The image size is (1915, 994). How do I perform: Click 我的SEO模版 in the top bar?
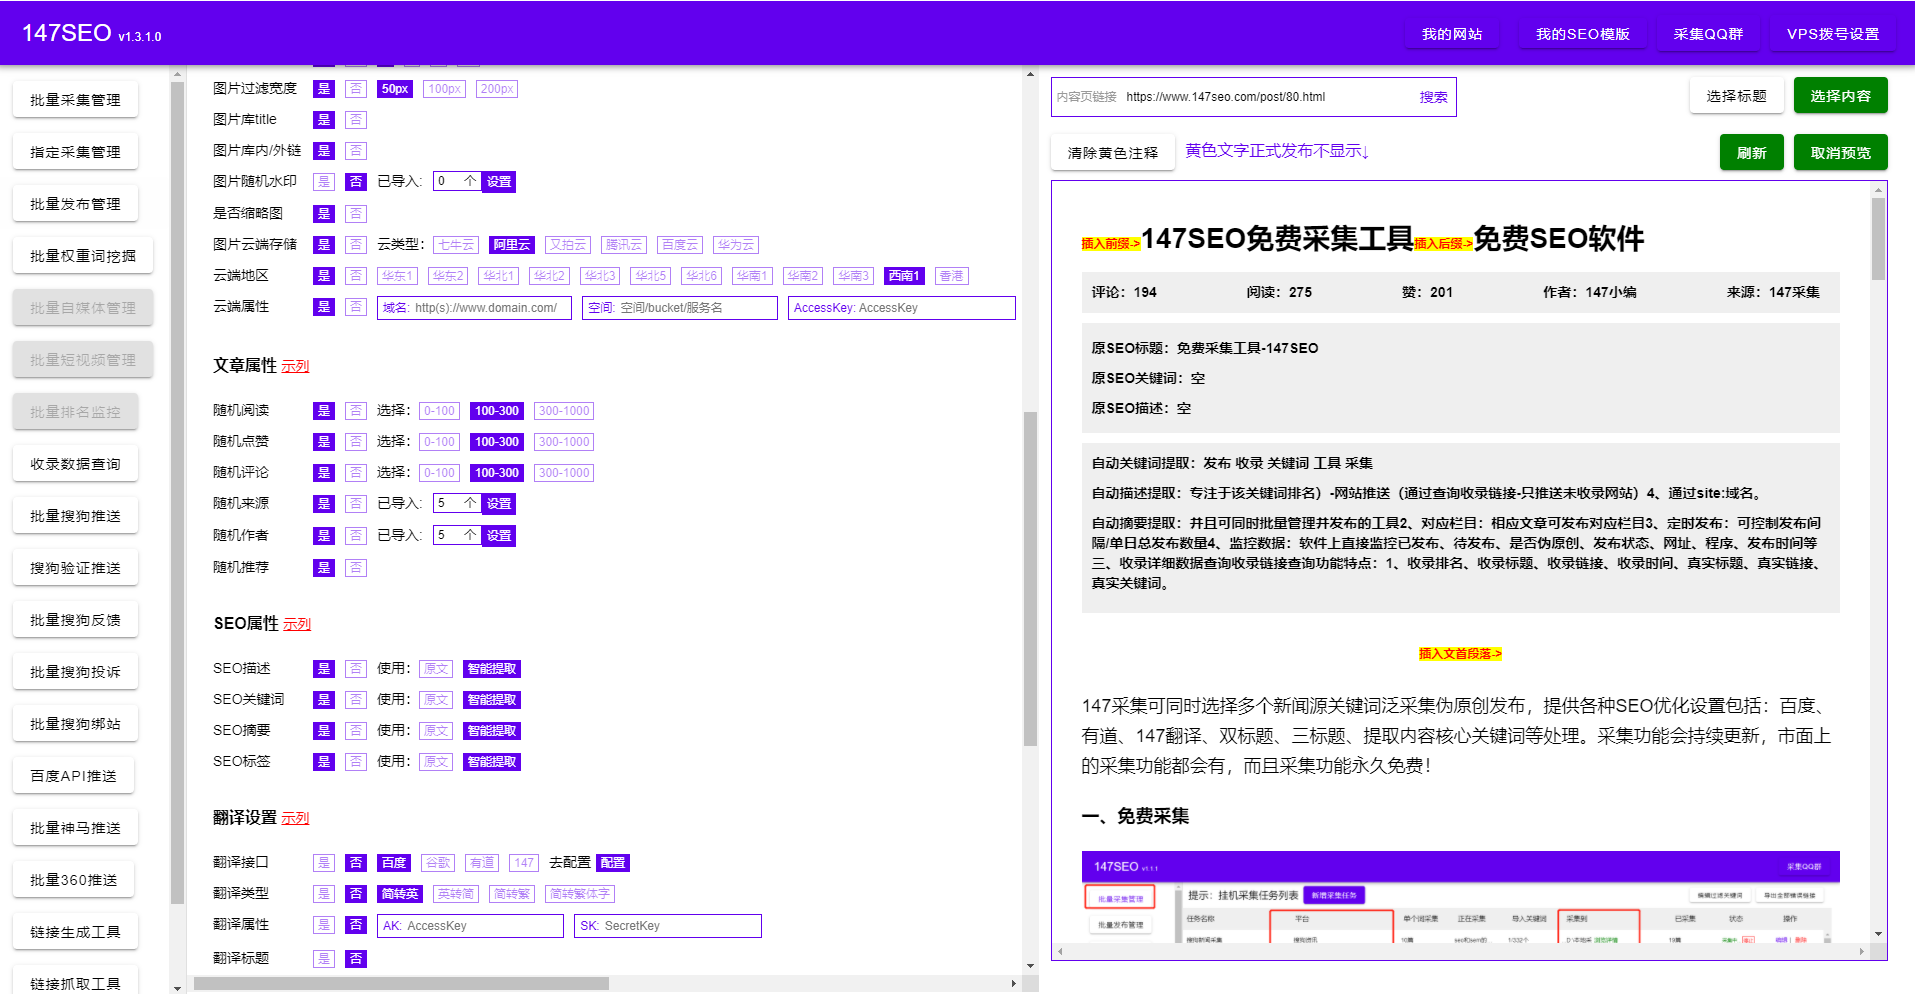point(1582,34)
